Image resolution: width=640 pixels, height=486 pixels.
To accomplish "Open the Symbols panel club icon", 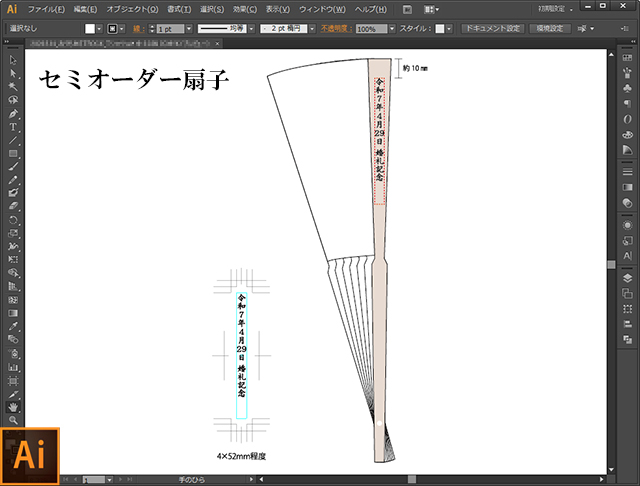I will (627, 88).
